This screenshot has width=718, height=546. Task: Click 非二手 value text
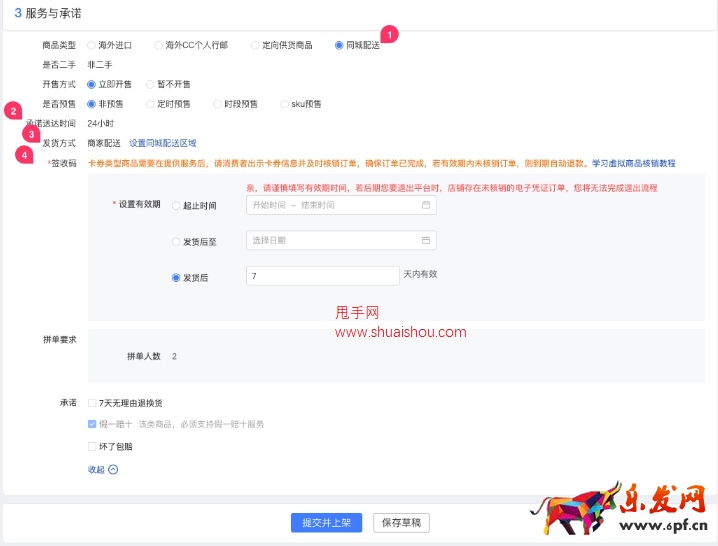point(100,65)
